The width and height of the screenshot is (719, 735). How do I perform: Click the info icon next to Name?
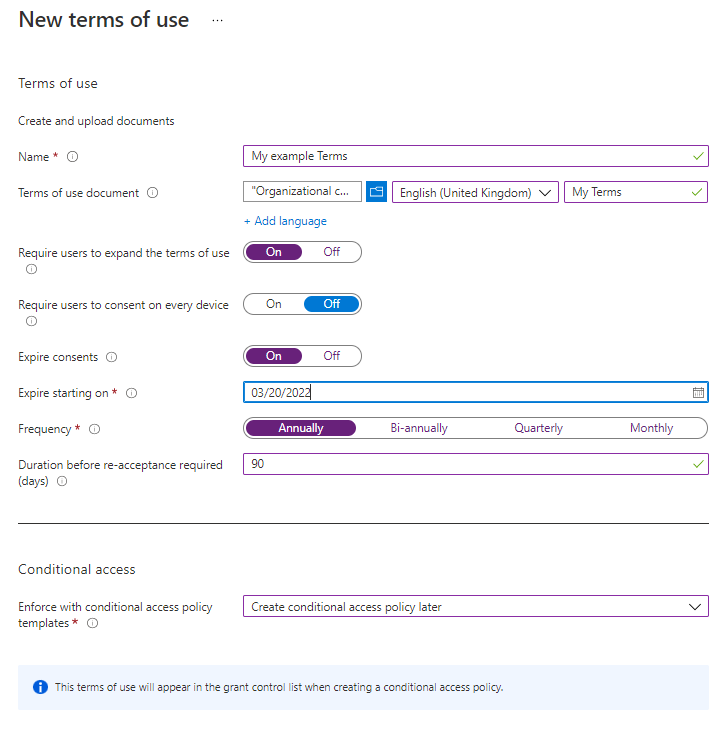point(72,157)
